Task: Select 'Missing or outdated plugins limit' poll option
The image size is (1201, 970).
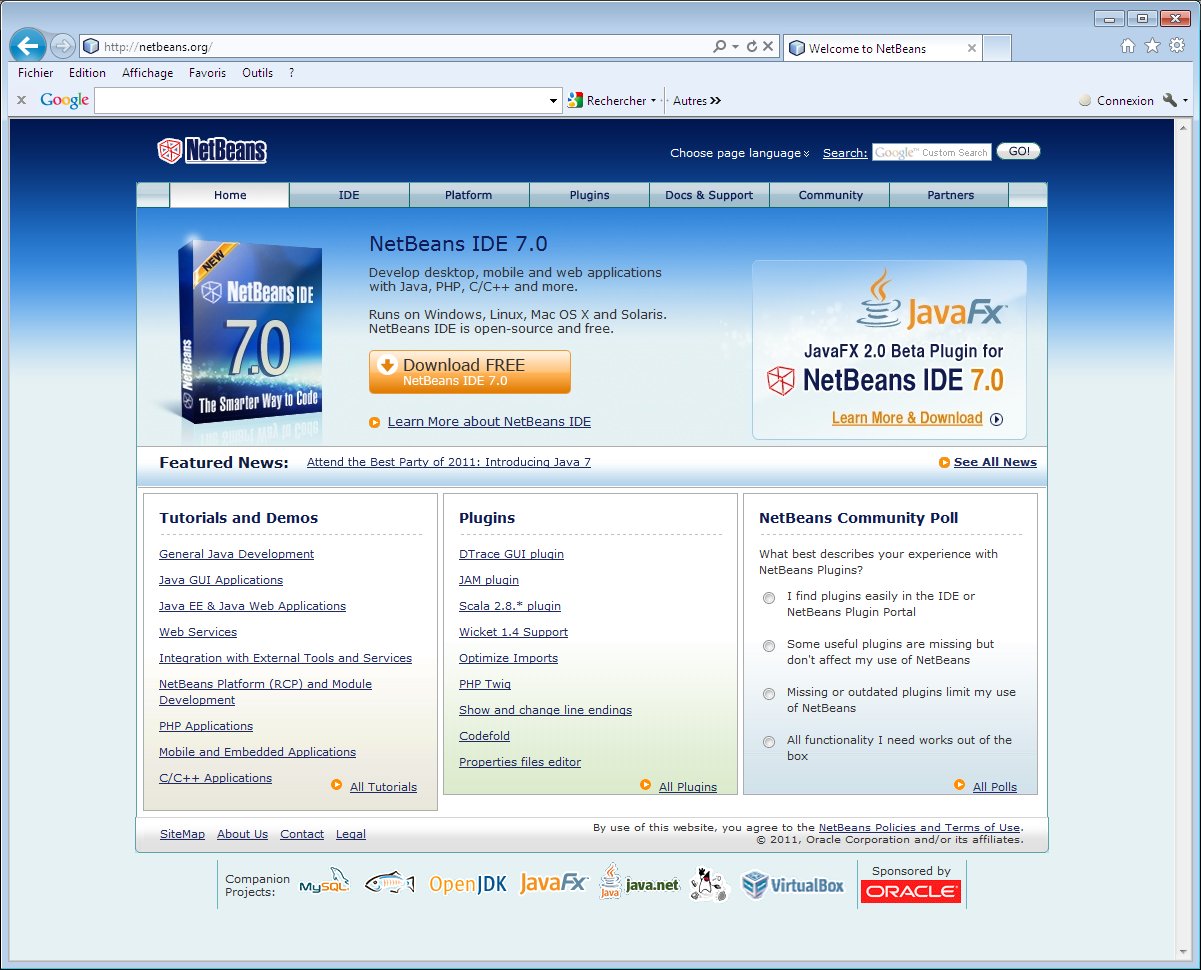Action: (x=769, y=694)
